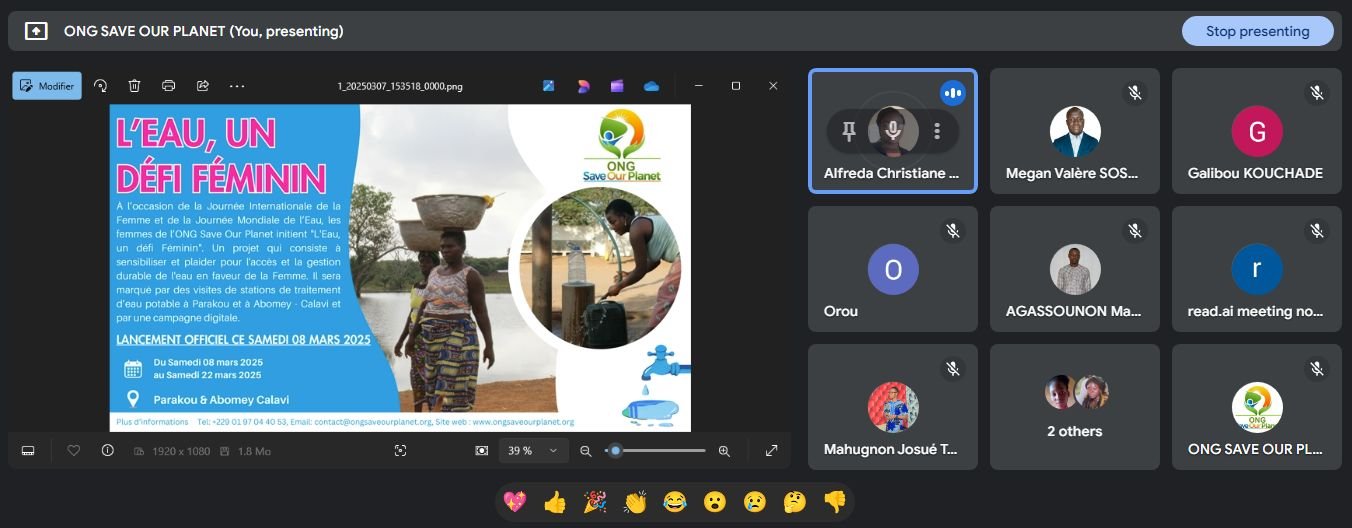Open the Designer edit icon in Photos title bar
The width and height of the screenshot is (1352, 528).
tap(549, 86)
